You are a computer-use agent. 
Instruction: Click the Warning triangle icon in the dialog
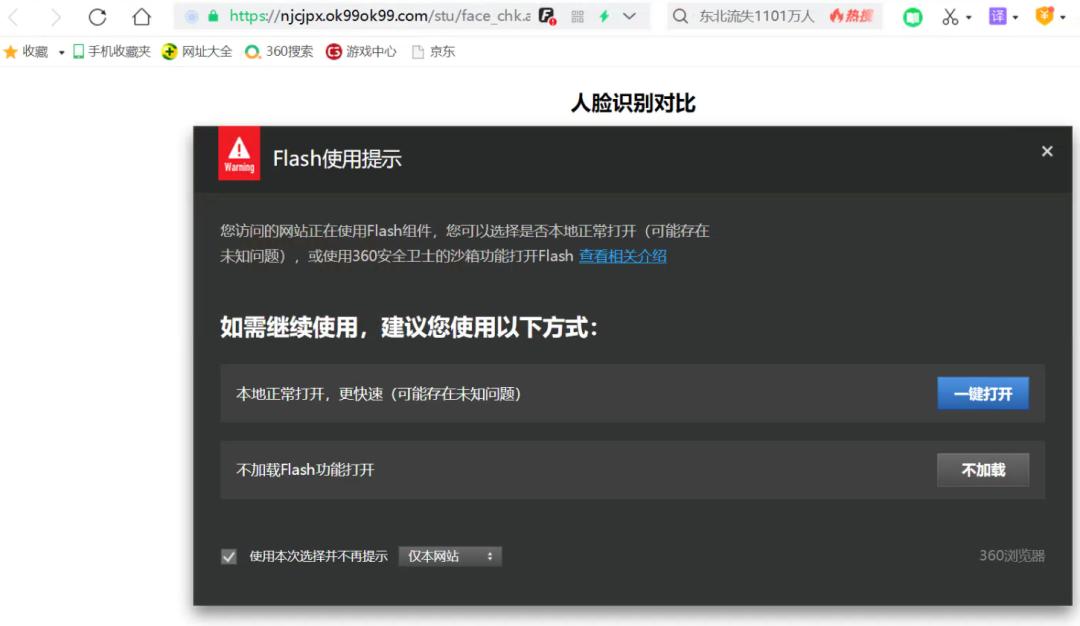[239, 153]
